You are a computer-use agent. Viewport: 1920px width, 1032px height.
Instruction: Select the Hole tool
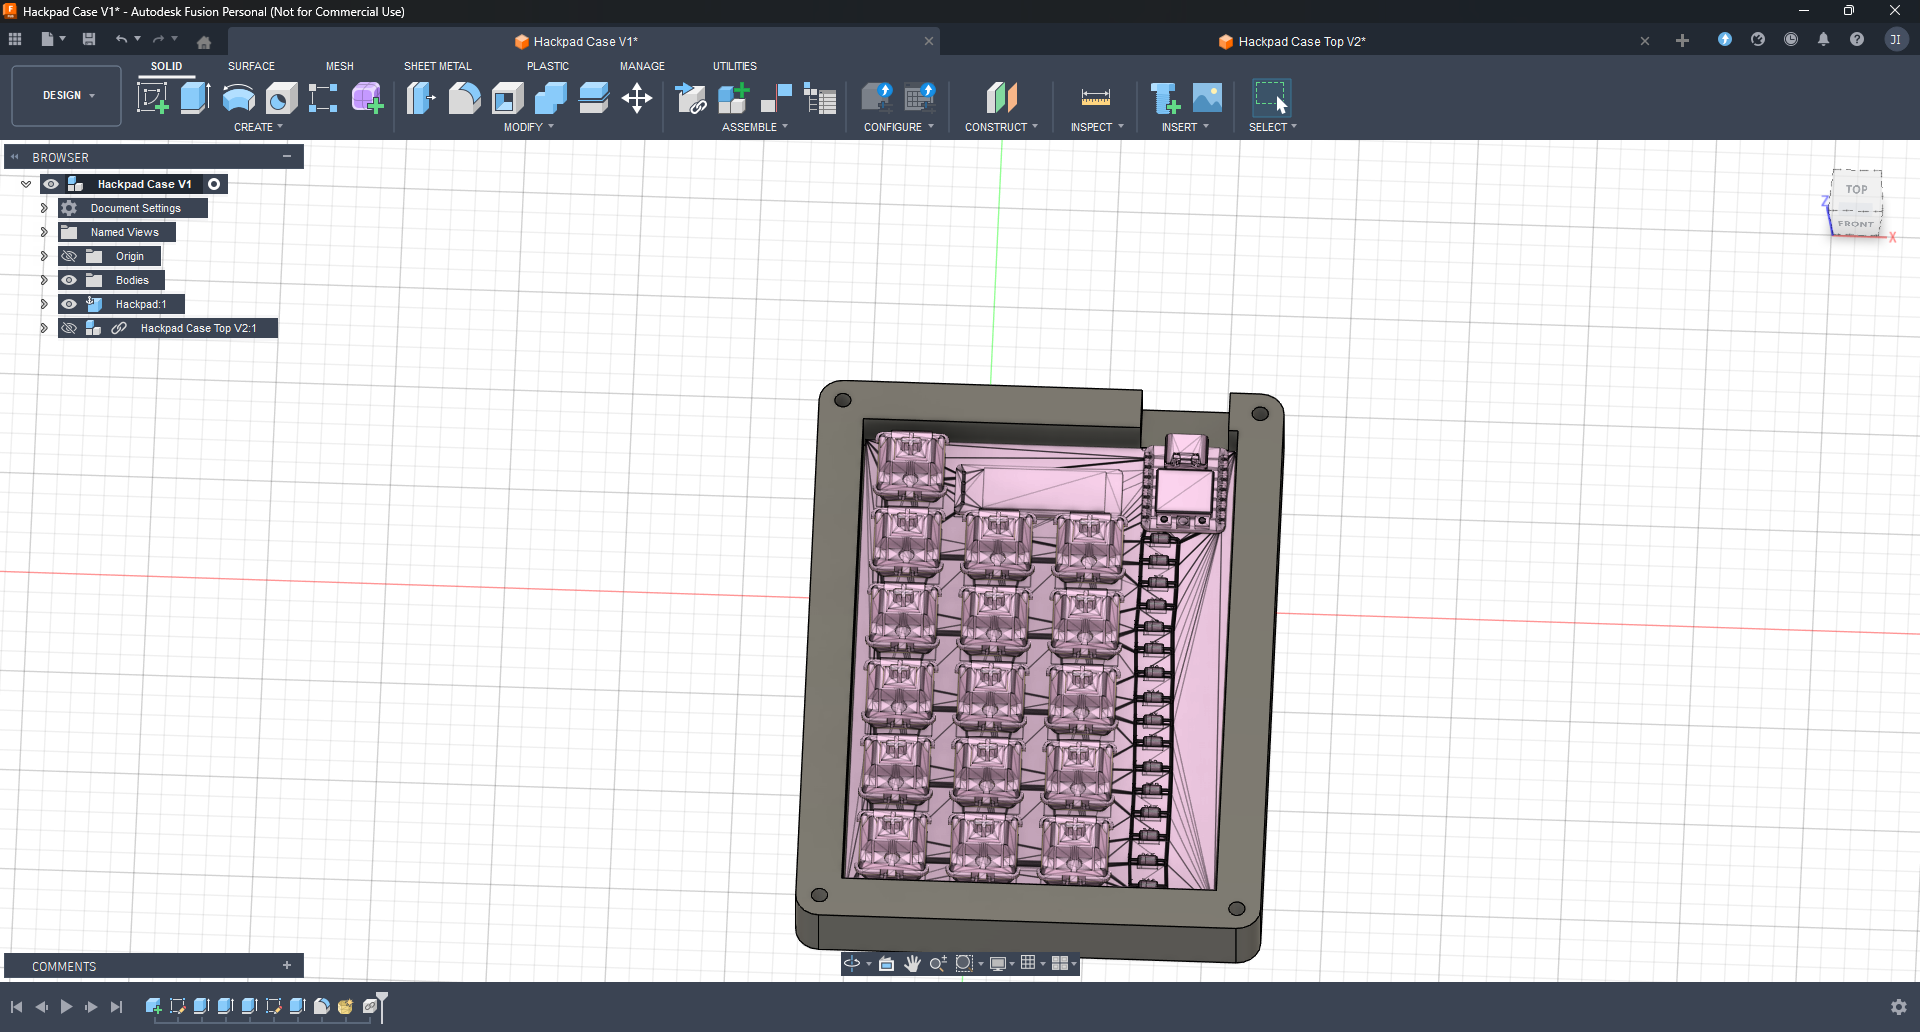coord(282,98)
